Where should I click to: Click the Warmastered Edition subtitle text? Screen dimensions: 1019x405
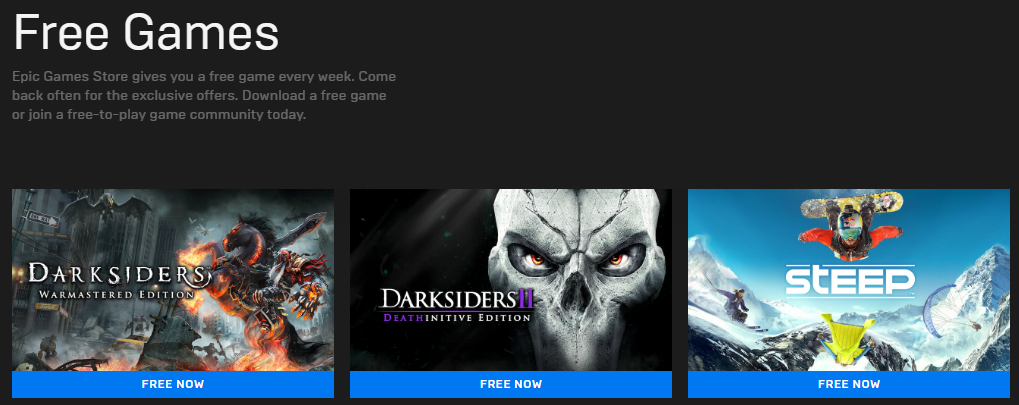point(117,294)
